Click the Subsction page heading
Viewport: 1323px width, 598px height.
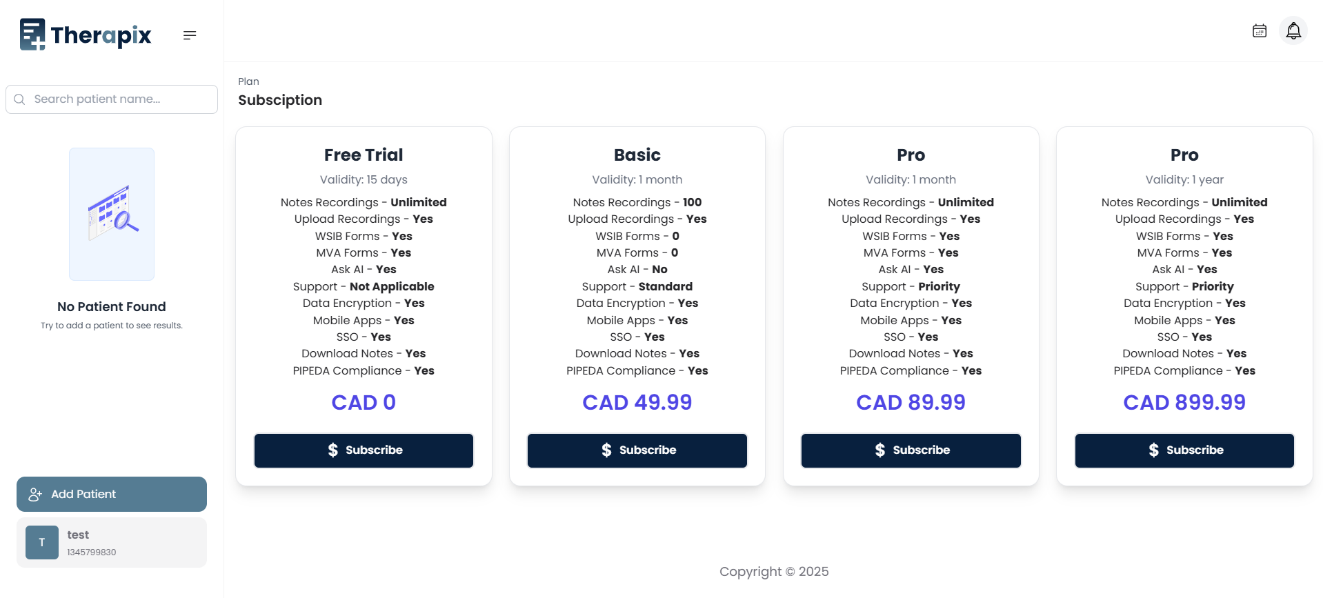280,100
